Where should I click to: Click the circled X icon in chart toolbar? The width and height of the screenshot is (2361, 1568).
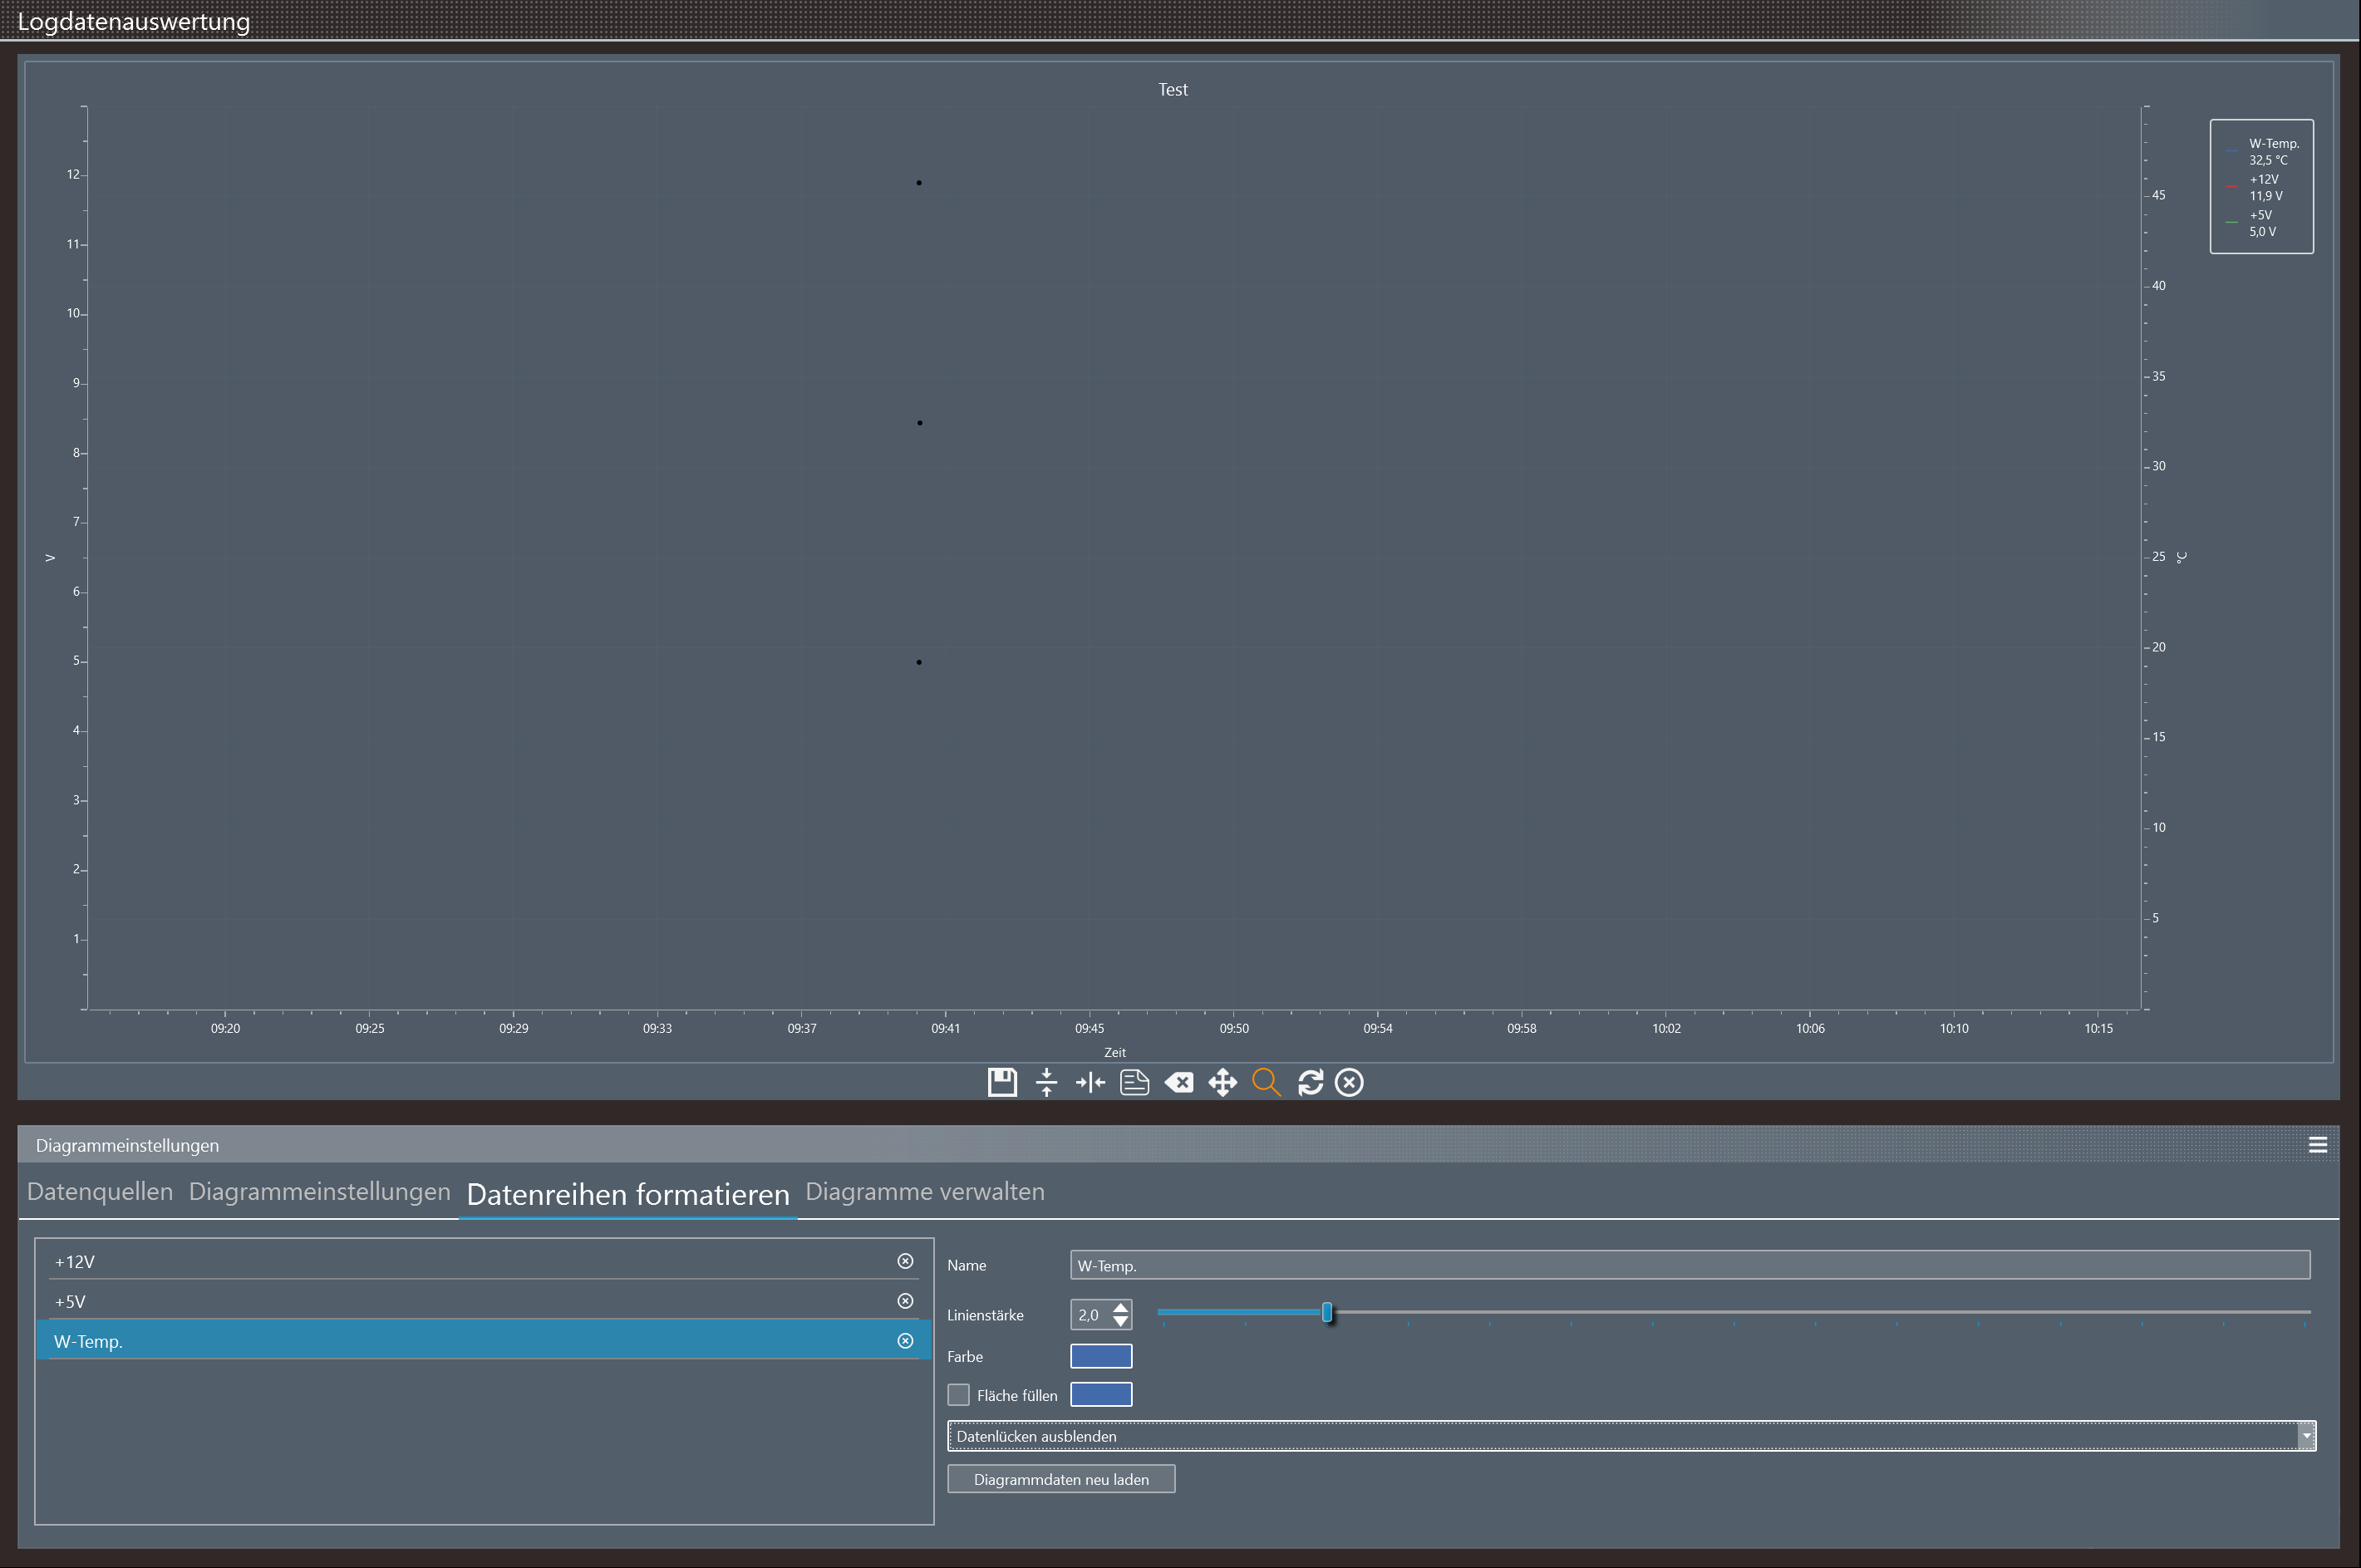coord(1349,1082)
